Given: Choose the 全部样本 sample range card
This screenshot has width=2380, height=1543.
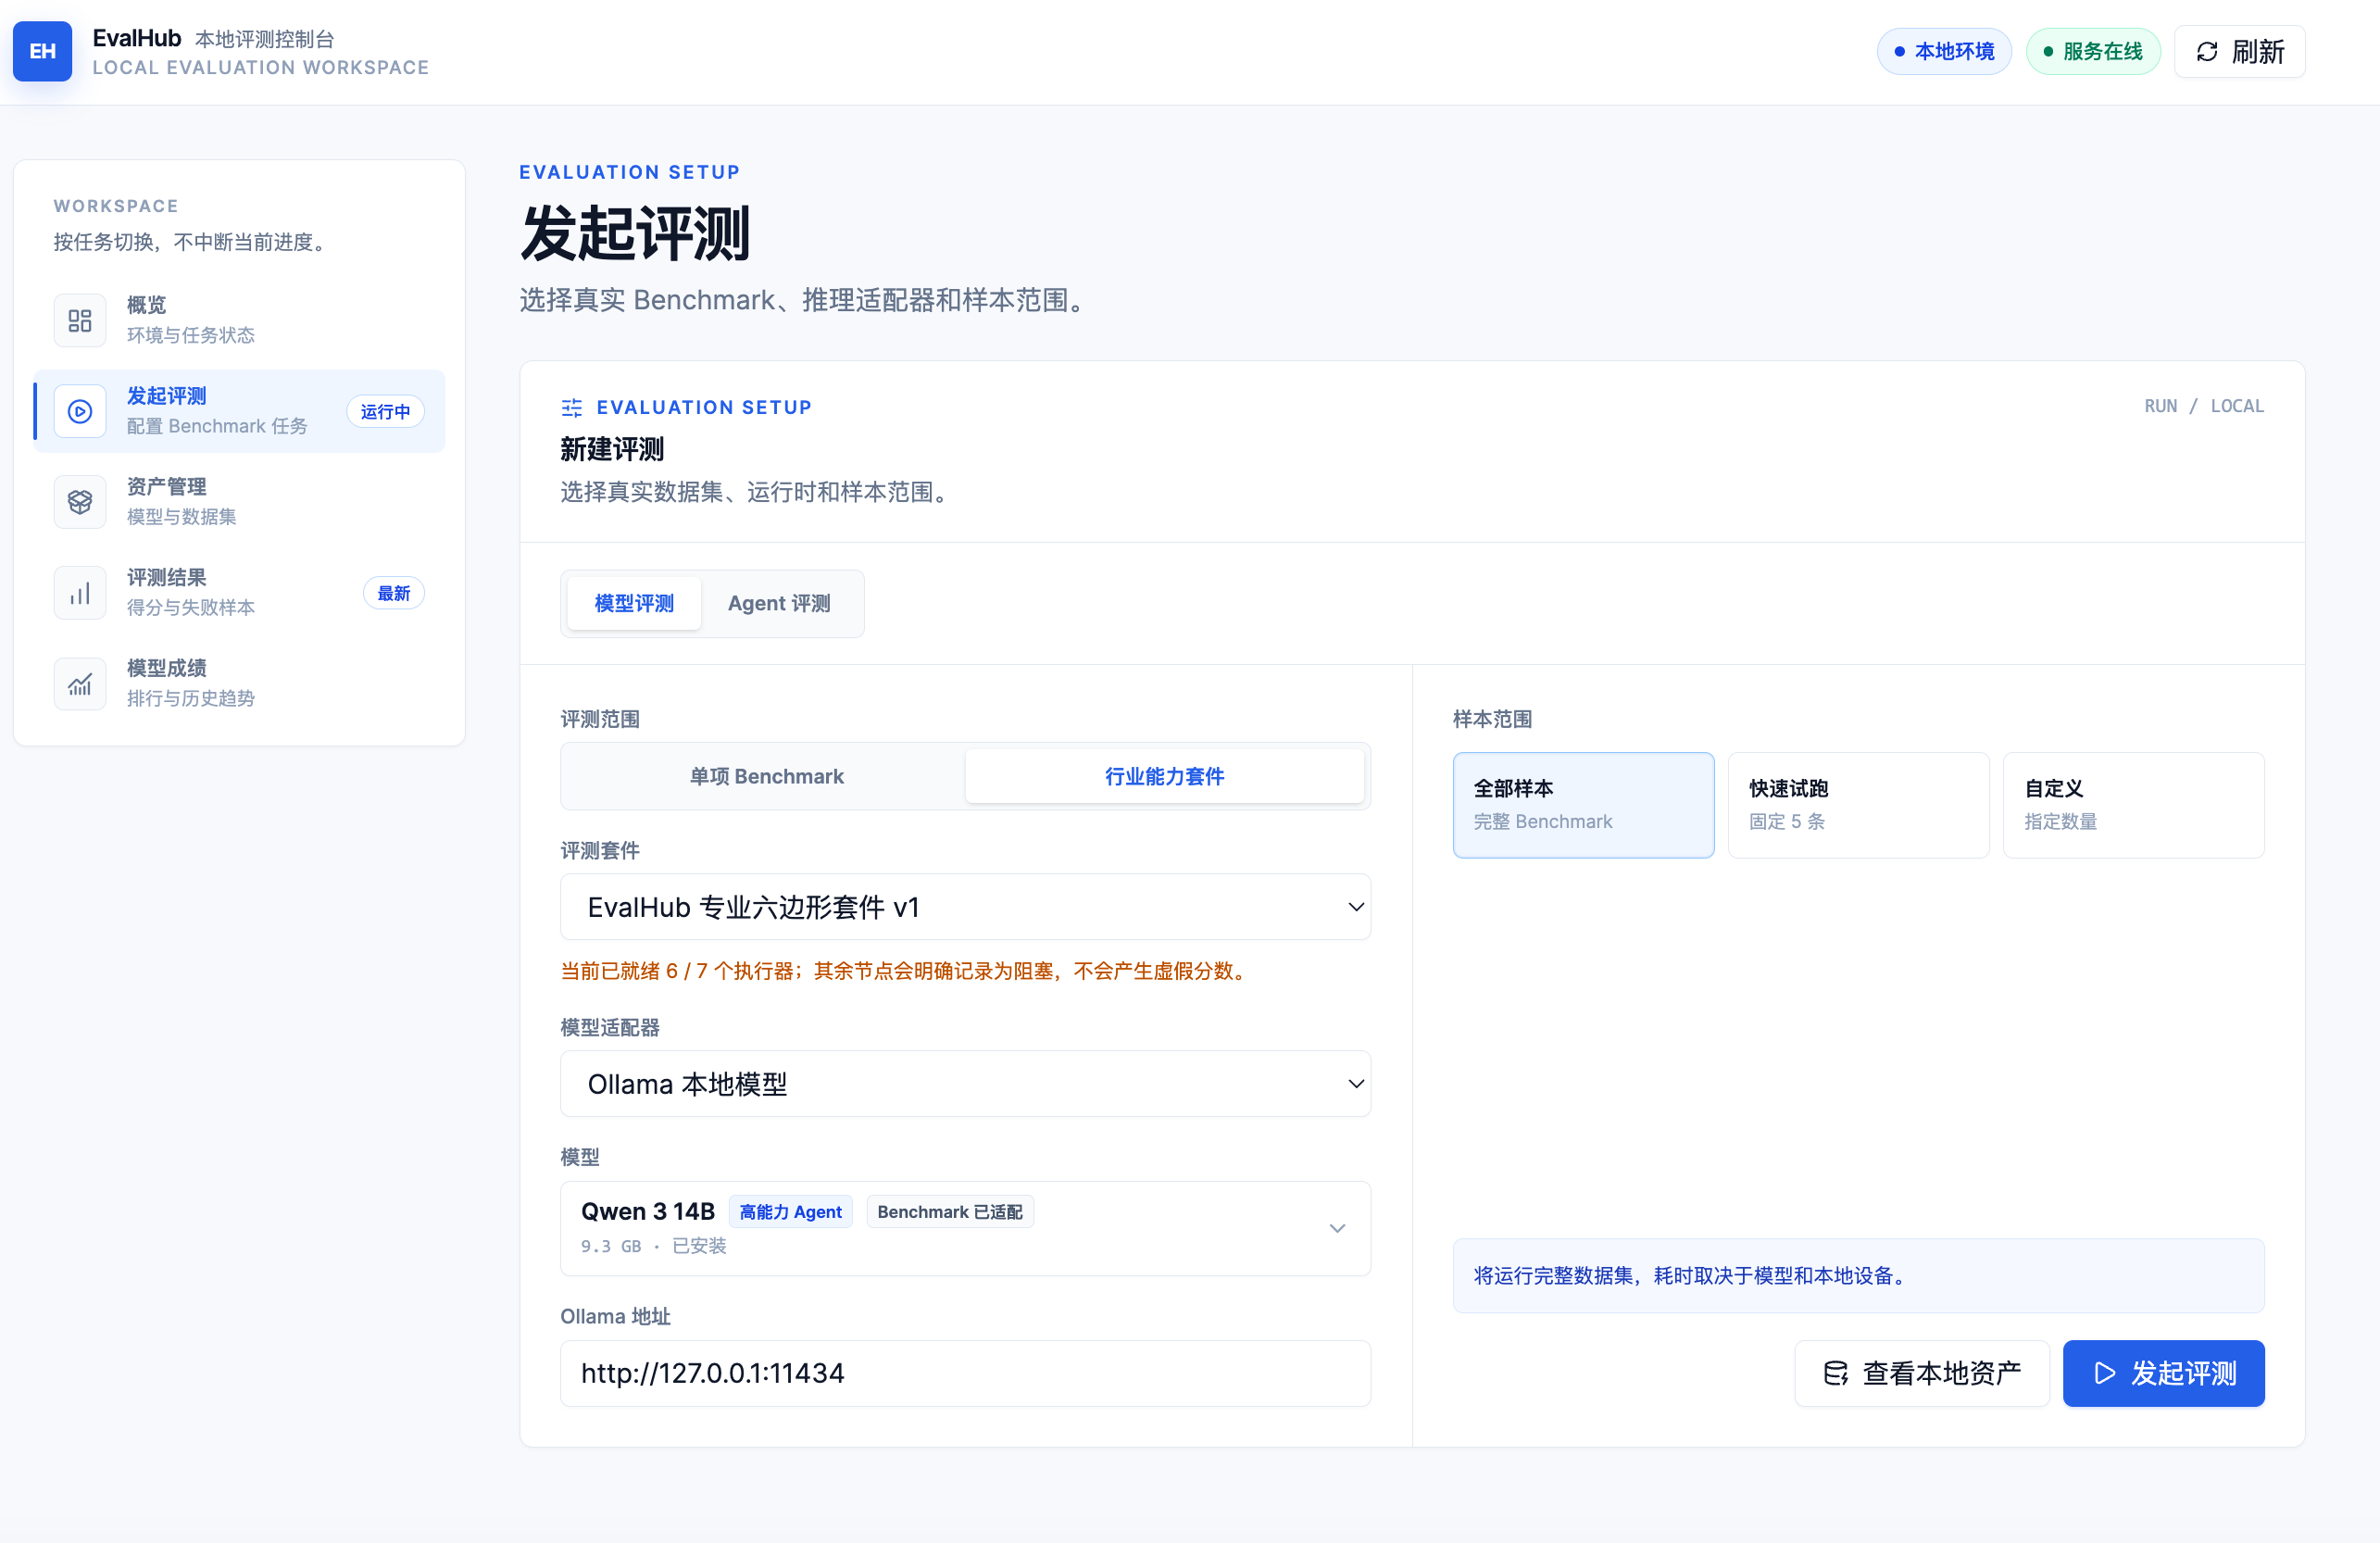Looking at the screenshot, I should tap(1583, 805).
